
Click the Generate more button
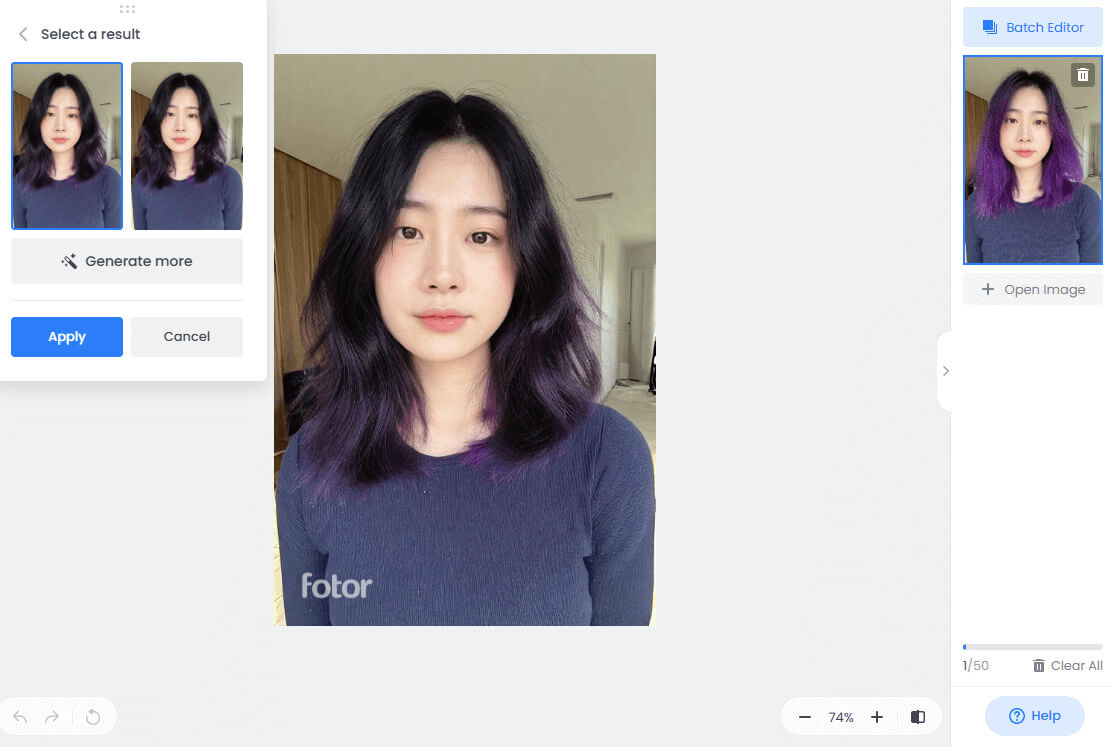[127, 261]
